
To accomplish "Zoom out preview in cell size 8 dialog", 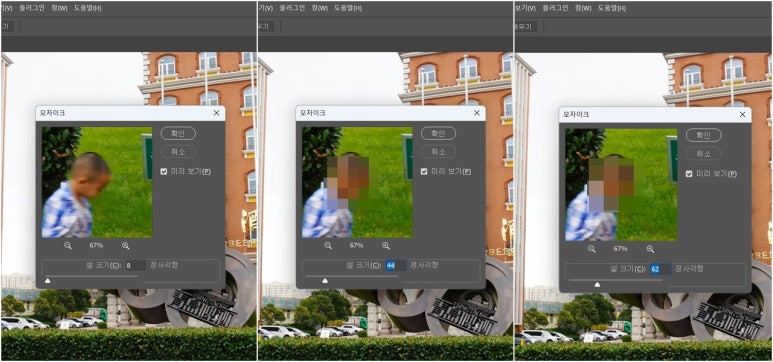I will click(68, 245).
